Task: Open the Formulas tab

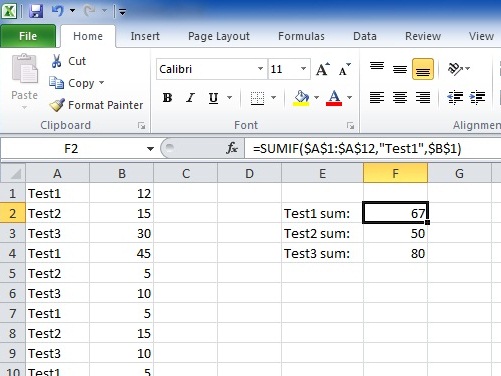Action: pyautogui.click(x=301, y=36)
